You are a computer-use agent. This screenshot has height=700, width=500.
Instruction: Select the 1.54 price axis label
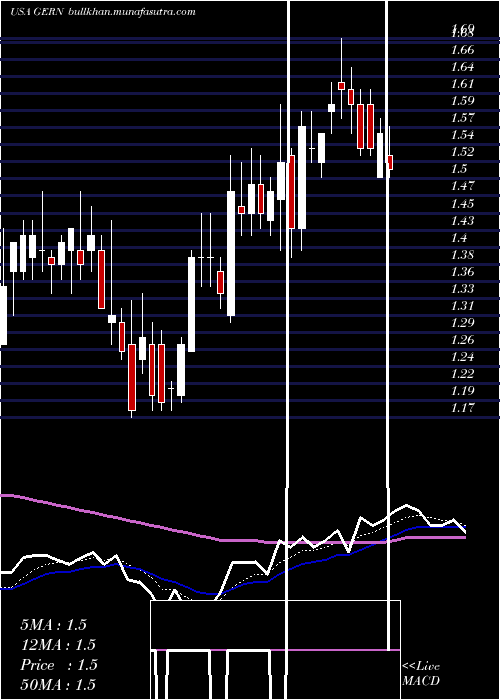coord(462,135)
